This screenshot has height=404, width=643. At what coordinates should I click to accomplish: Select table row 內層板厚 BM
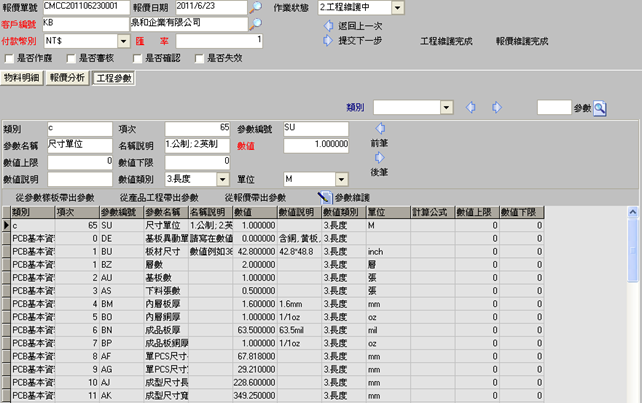click(x=273, y=304)
